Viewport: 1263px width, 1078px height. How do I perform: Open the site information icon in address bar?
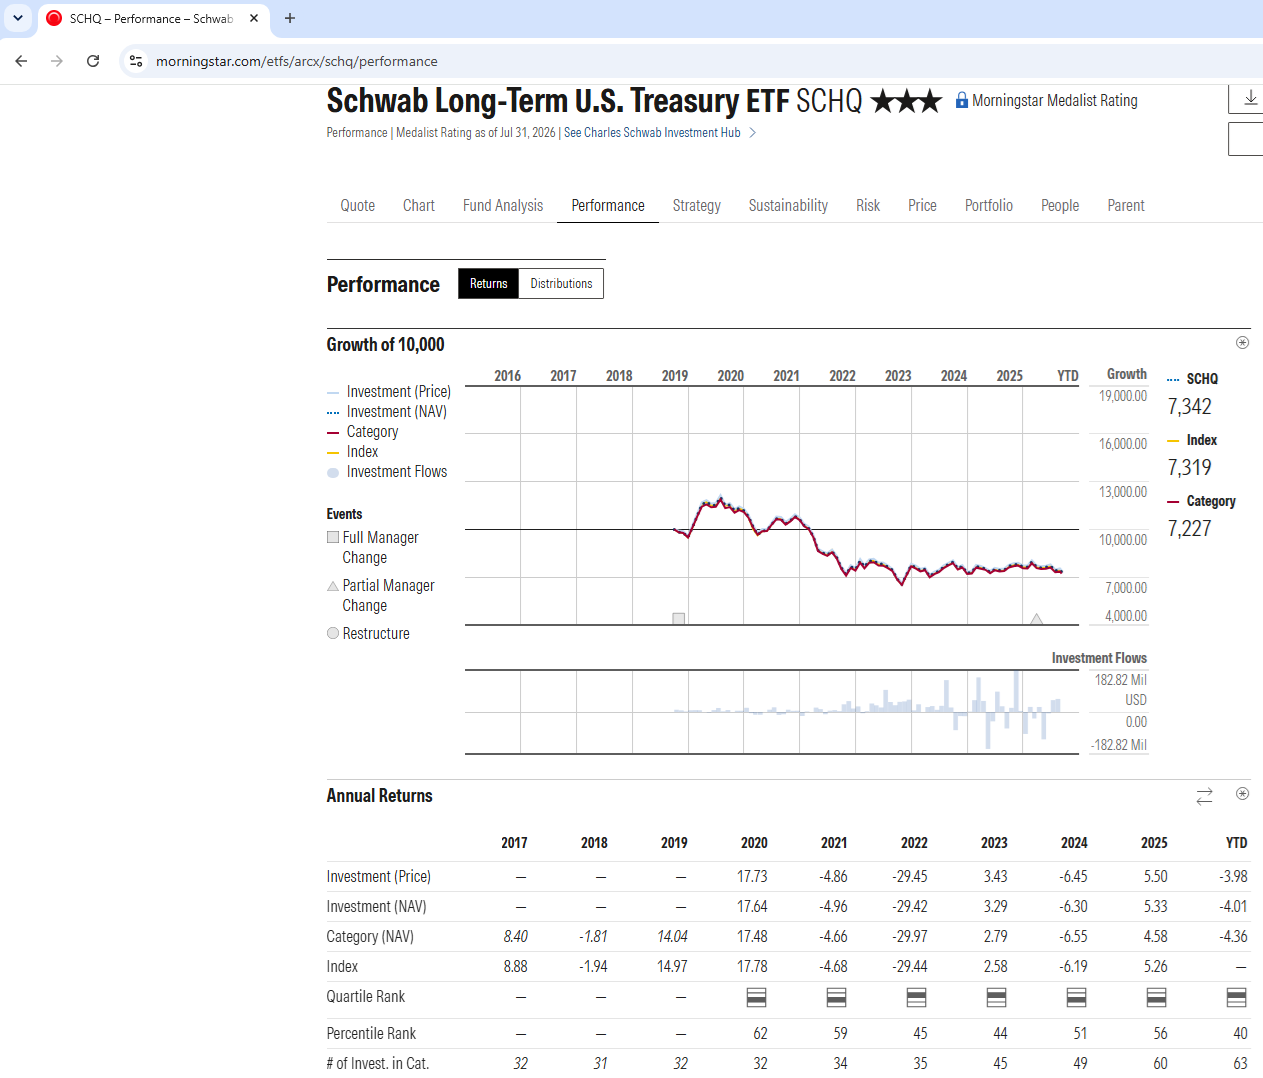136,61
